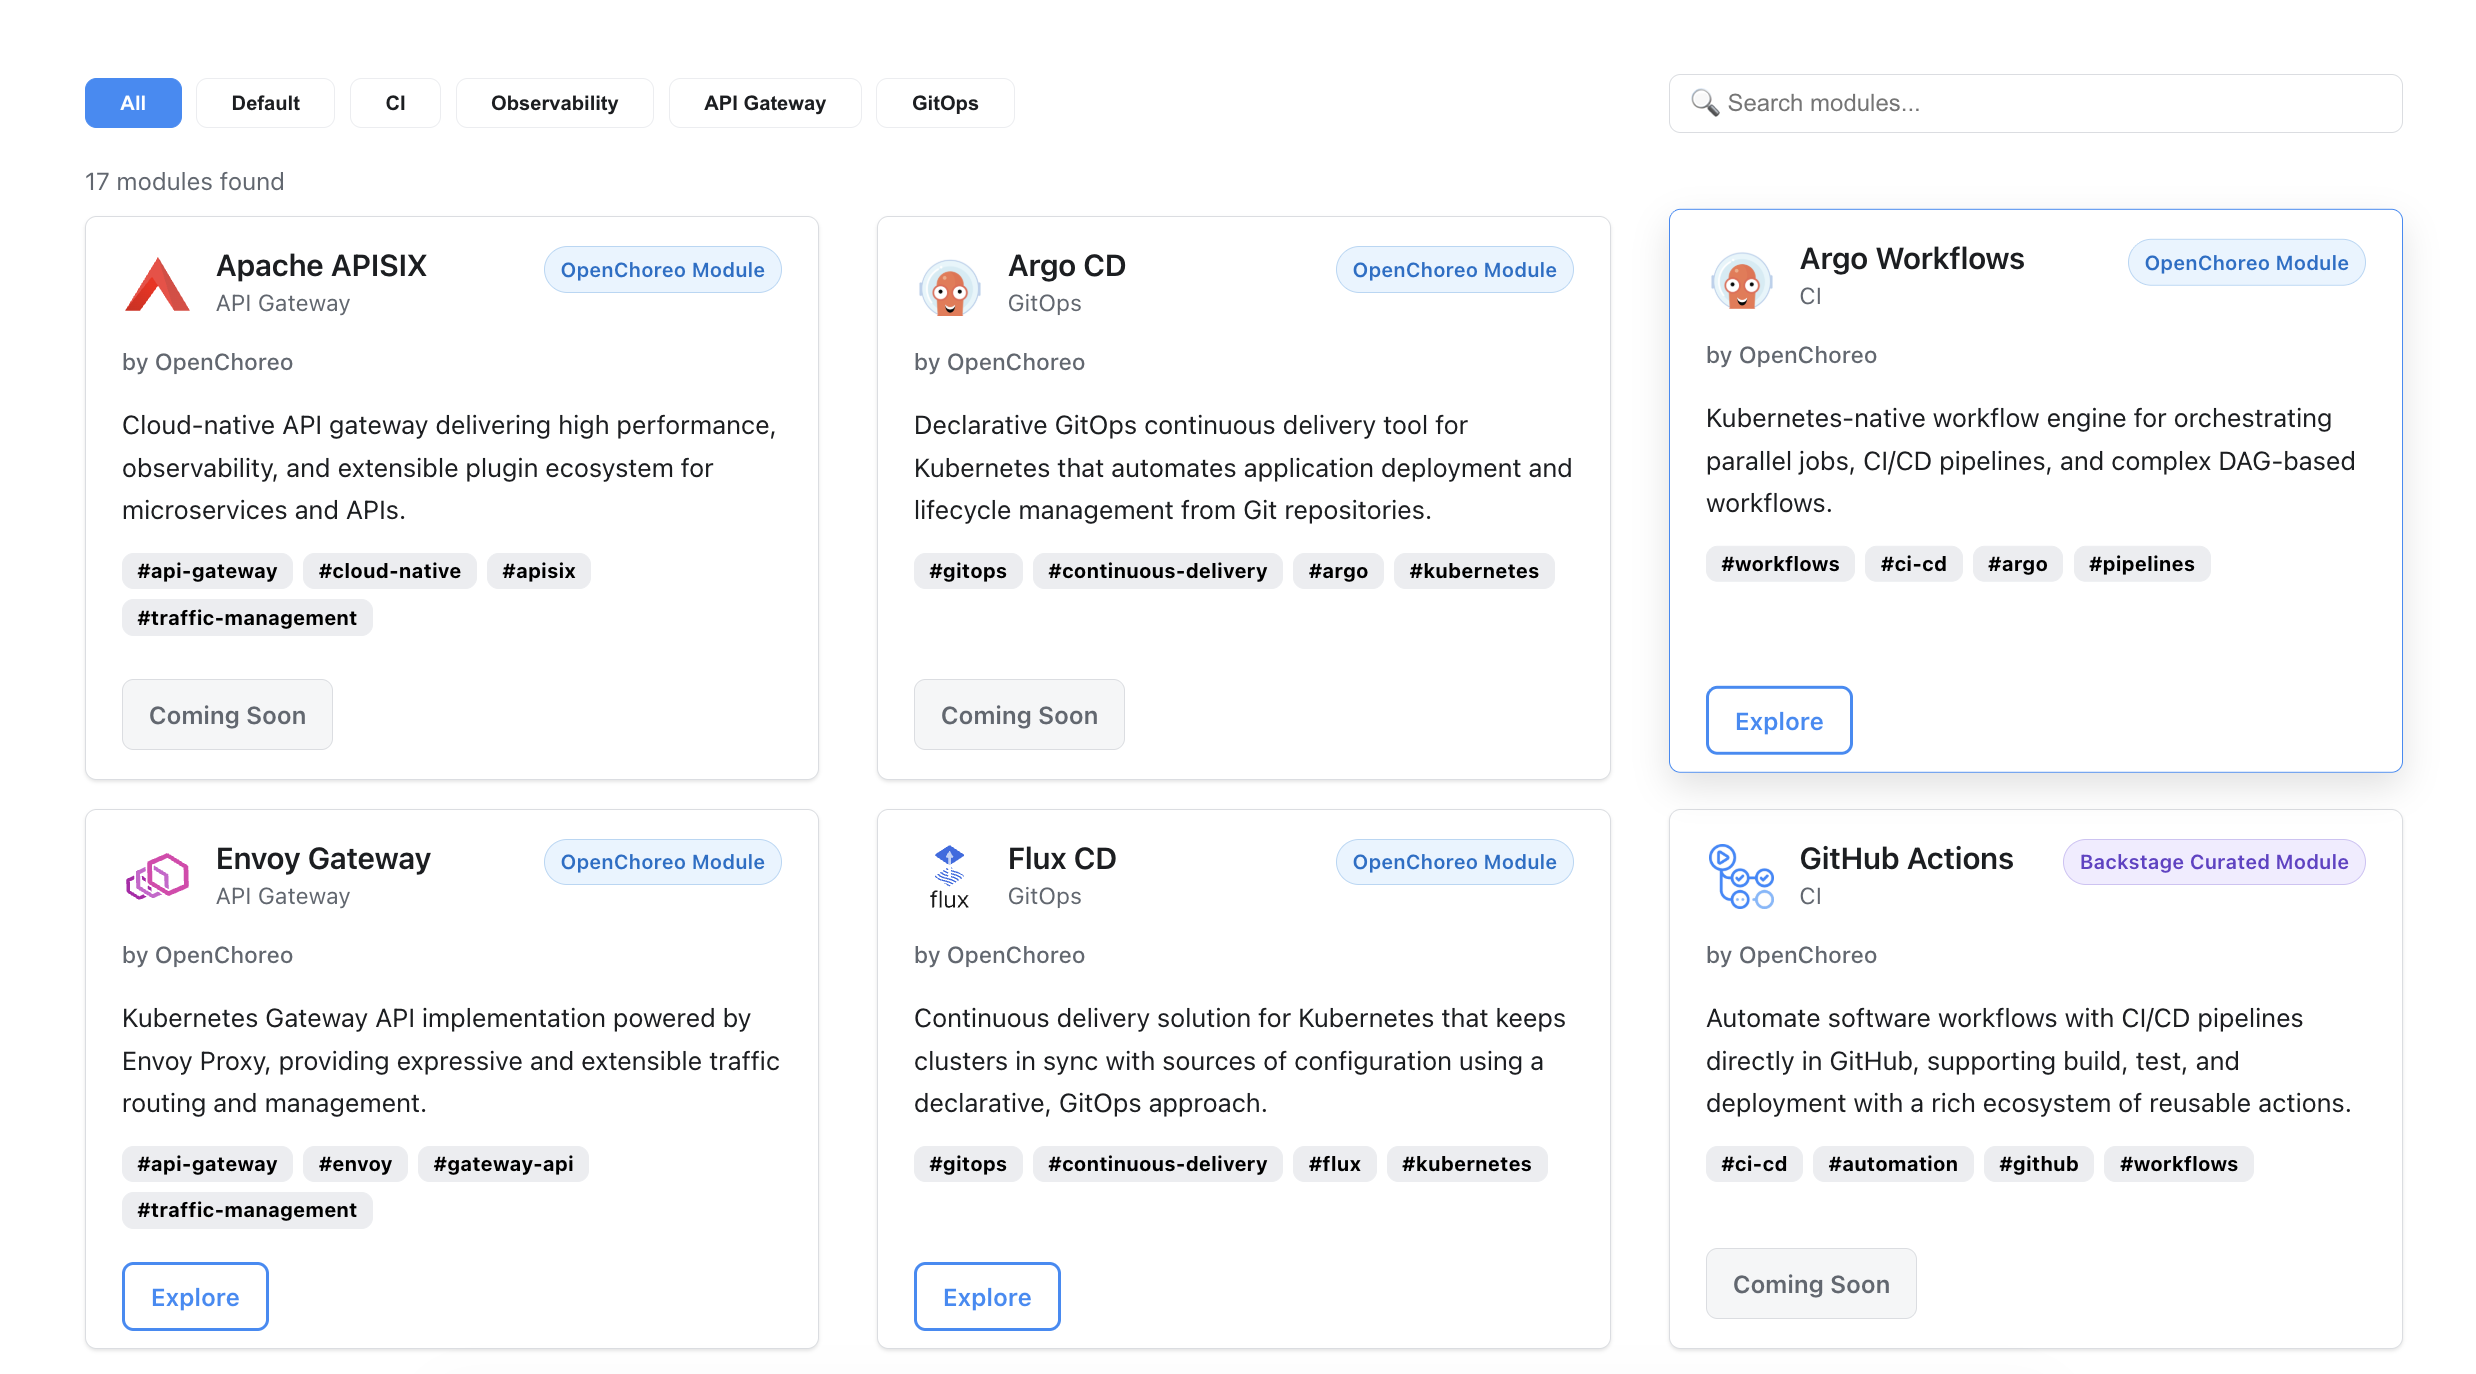Image resolution: width=2476 pixels, height=1374 pixels.
Task: Click the Flux CD logo icon
Action: coord(949,877)
